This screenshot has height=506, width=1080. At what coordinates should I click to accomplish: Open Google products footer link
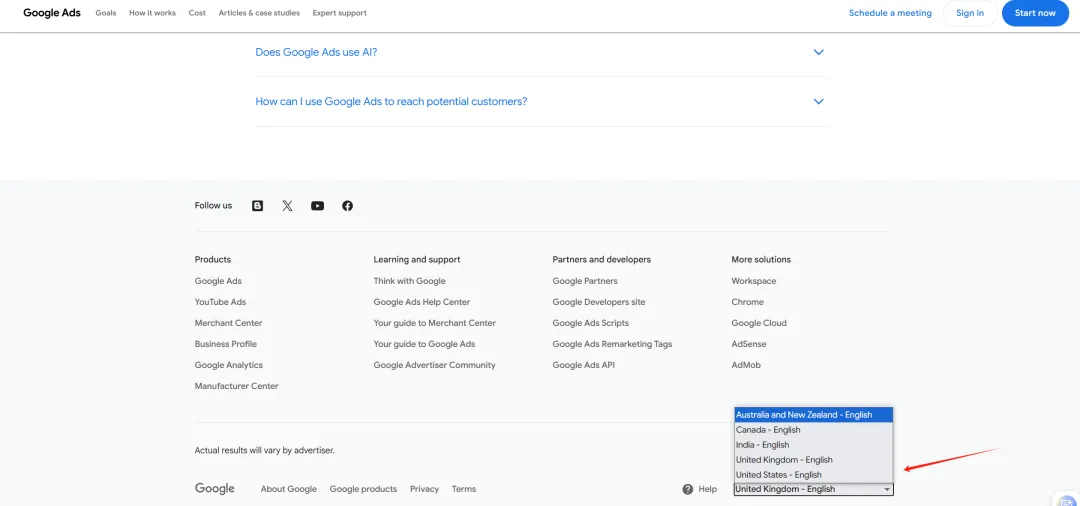tap(363, 489)
